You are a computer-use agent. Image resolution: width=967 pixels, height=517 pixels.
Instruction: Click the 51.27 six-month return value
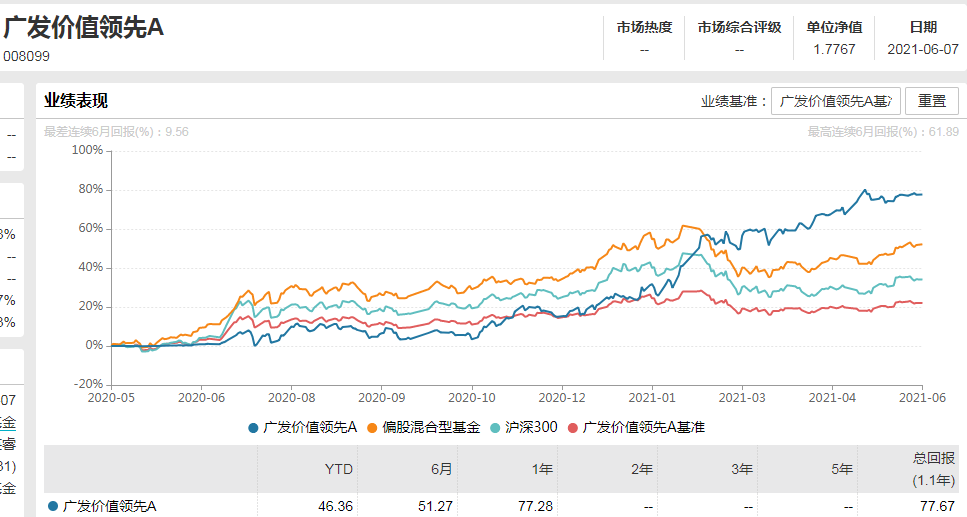[435, 507]
